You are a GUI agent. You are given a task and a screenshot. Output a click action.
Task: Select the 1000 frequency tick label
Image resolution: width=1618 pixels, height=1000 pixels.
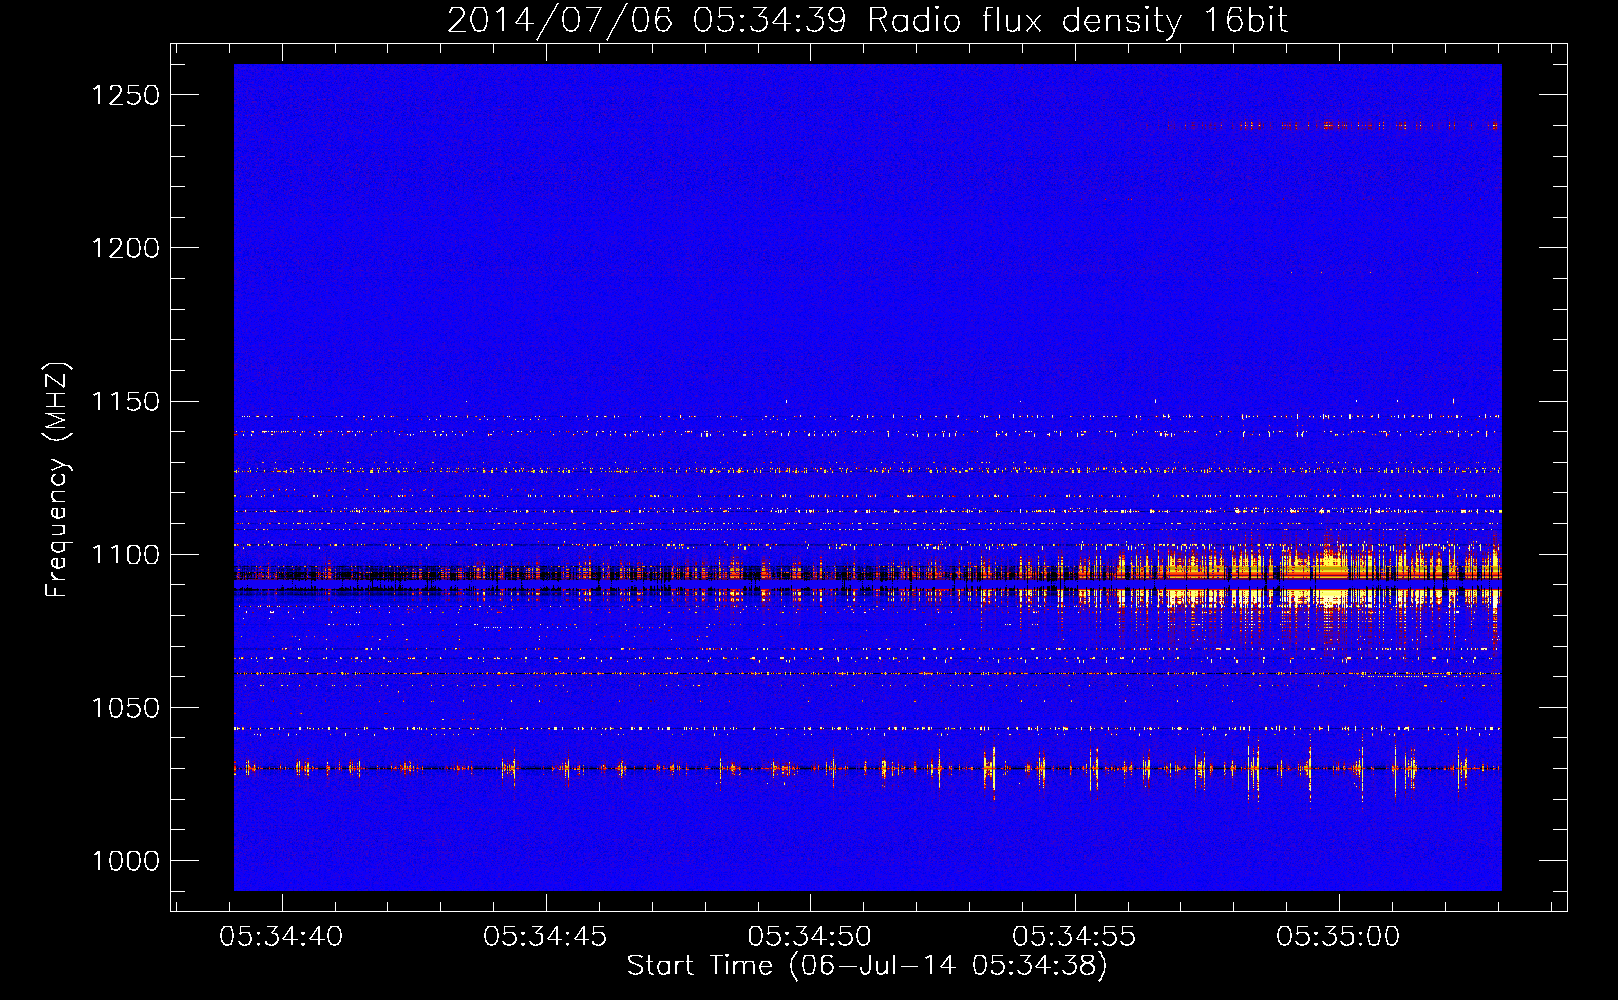(126, 861)
